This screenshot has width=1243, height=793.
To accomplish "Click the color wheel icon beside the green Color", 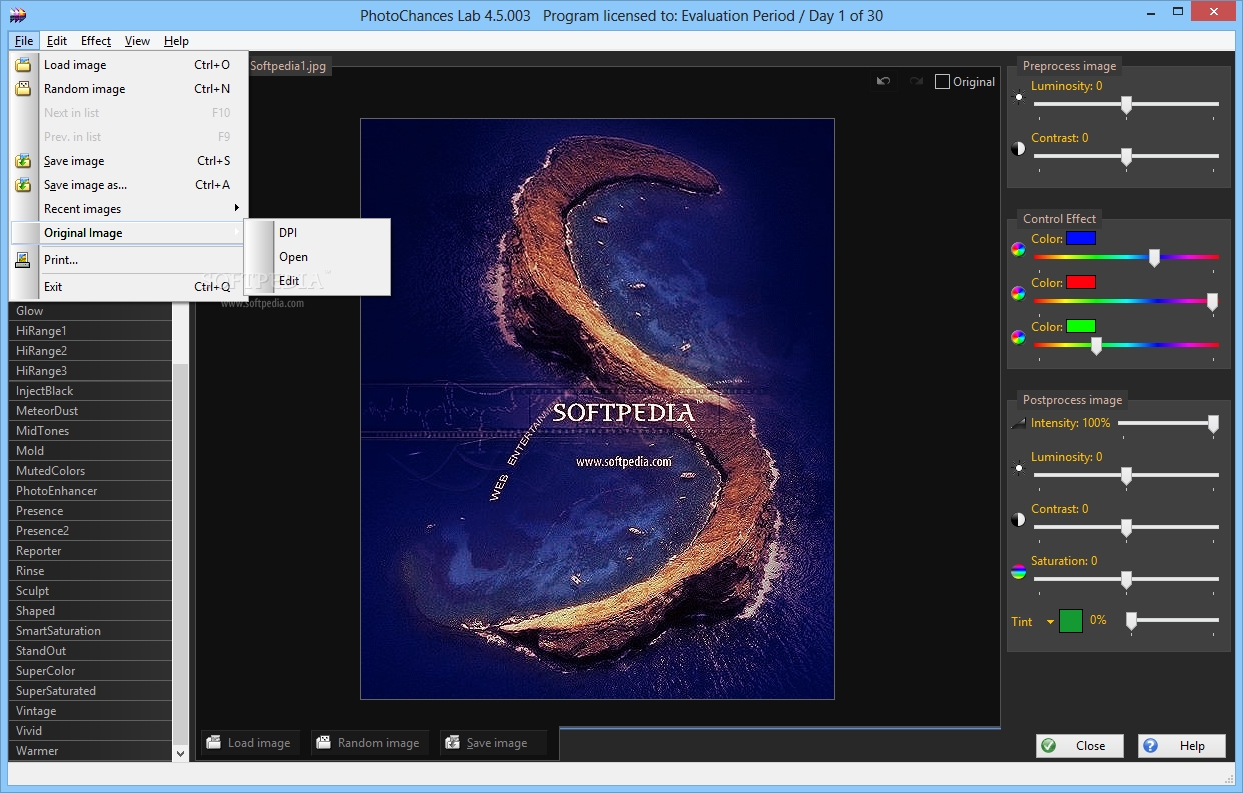I will tap(1018, 337).
